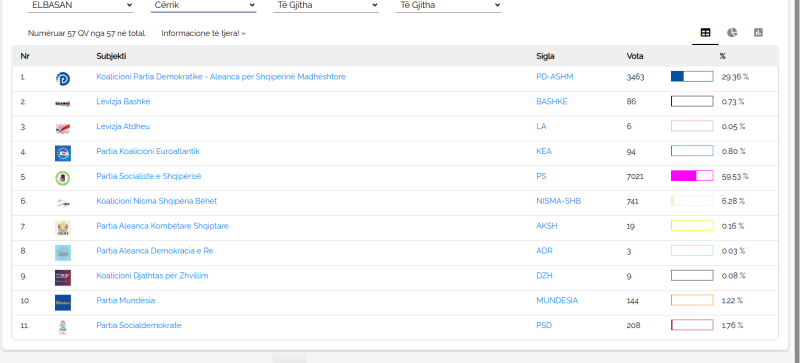Click the % column header
Screen dimensions: 800x363
tap(722, 56)
